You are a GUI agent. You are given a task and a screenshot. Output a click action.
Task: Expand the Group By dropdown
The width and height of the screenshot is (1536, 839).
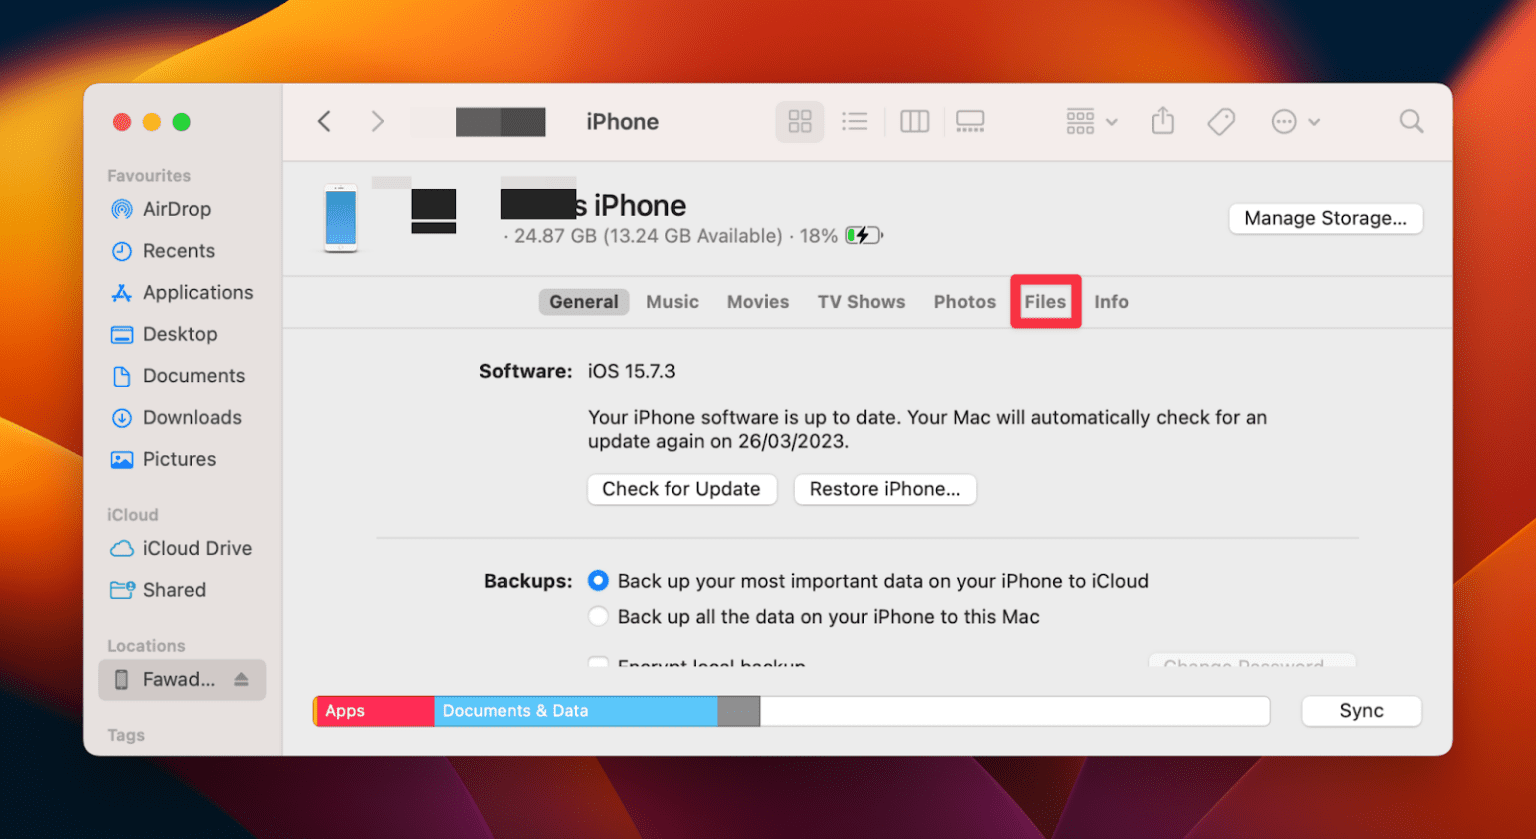click(1091, 122)
